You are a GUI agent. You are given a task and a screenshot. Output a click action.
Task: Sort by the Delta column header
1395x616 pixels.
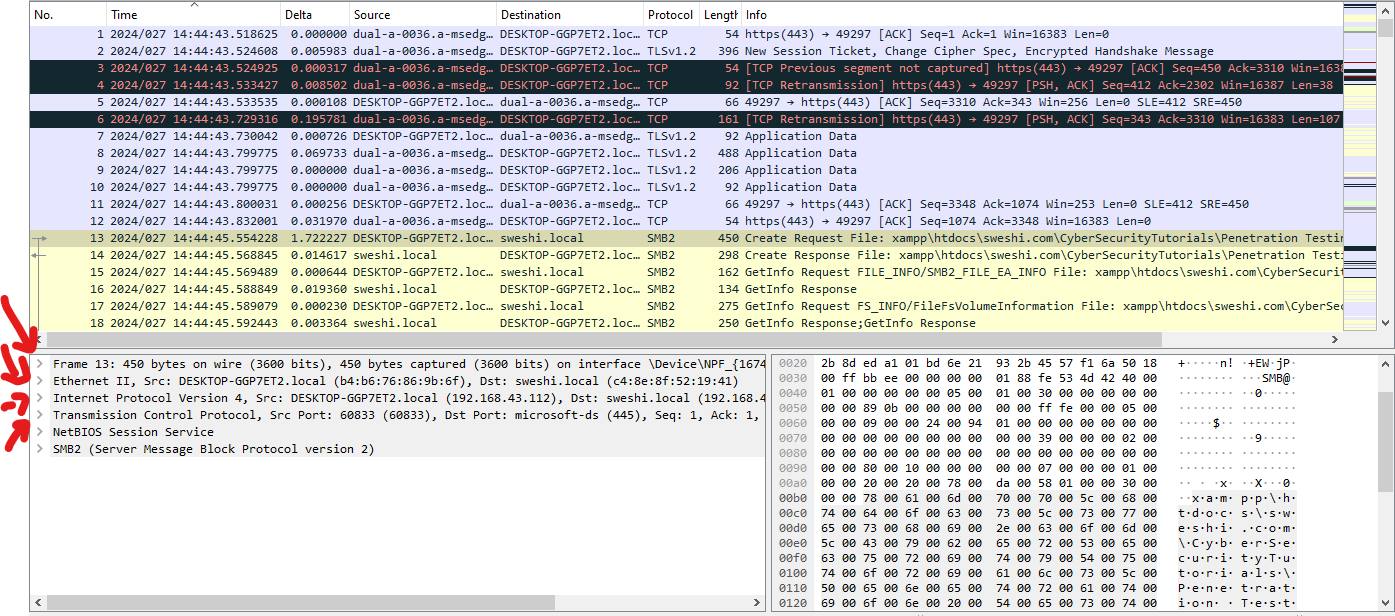pyautogui.click(x=314, y=15)
